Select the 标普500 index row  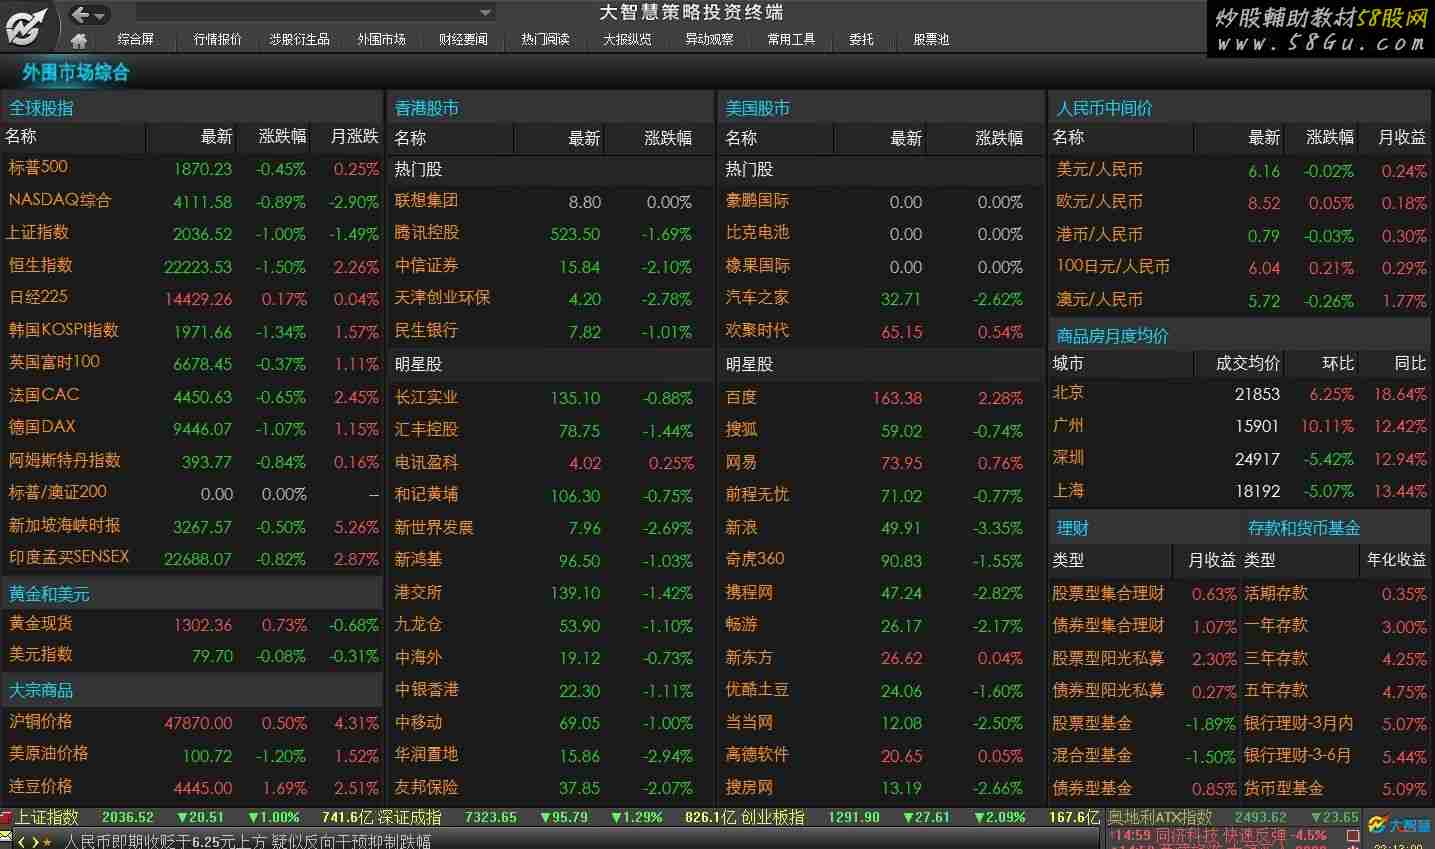(x=193, y=168)
